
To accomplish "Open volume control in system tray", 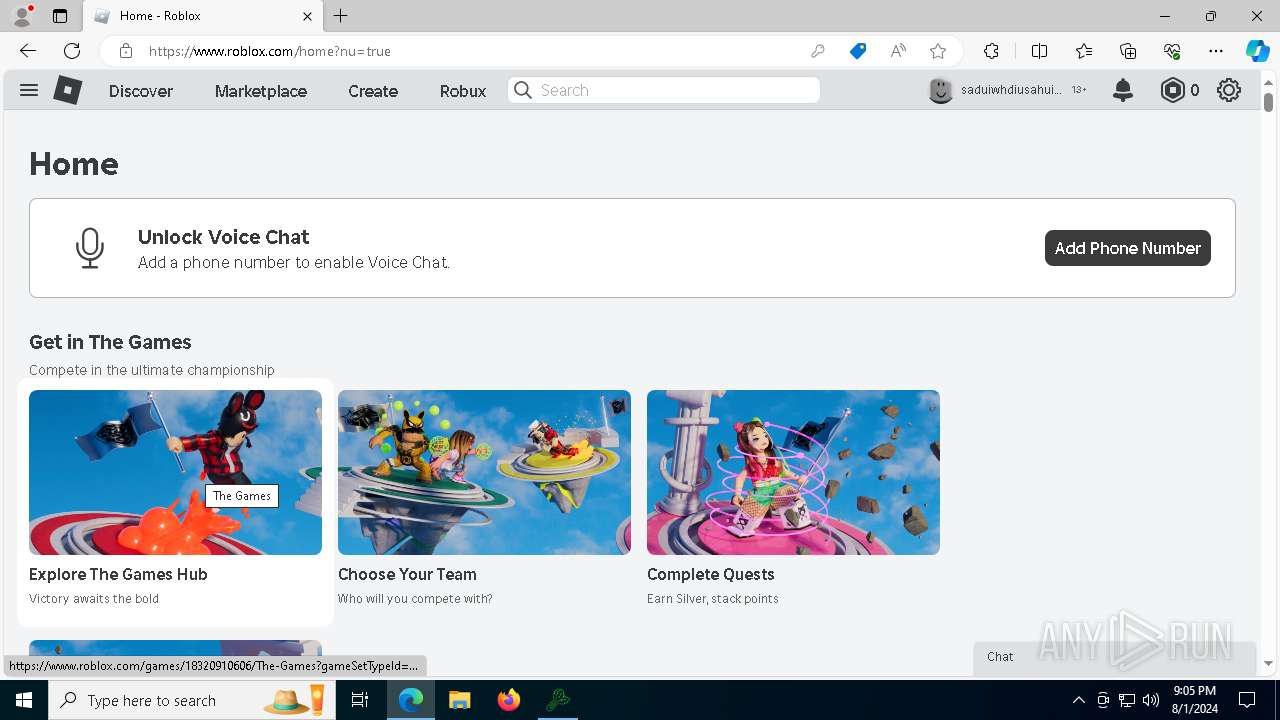I will point(1151,700).
